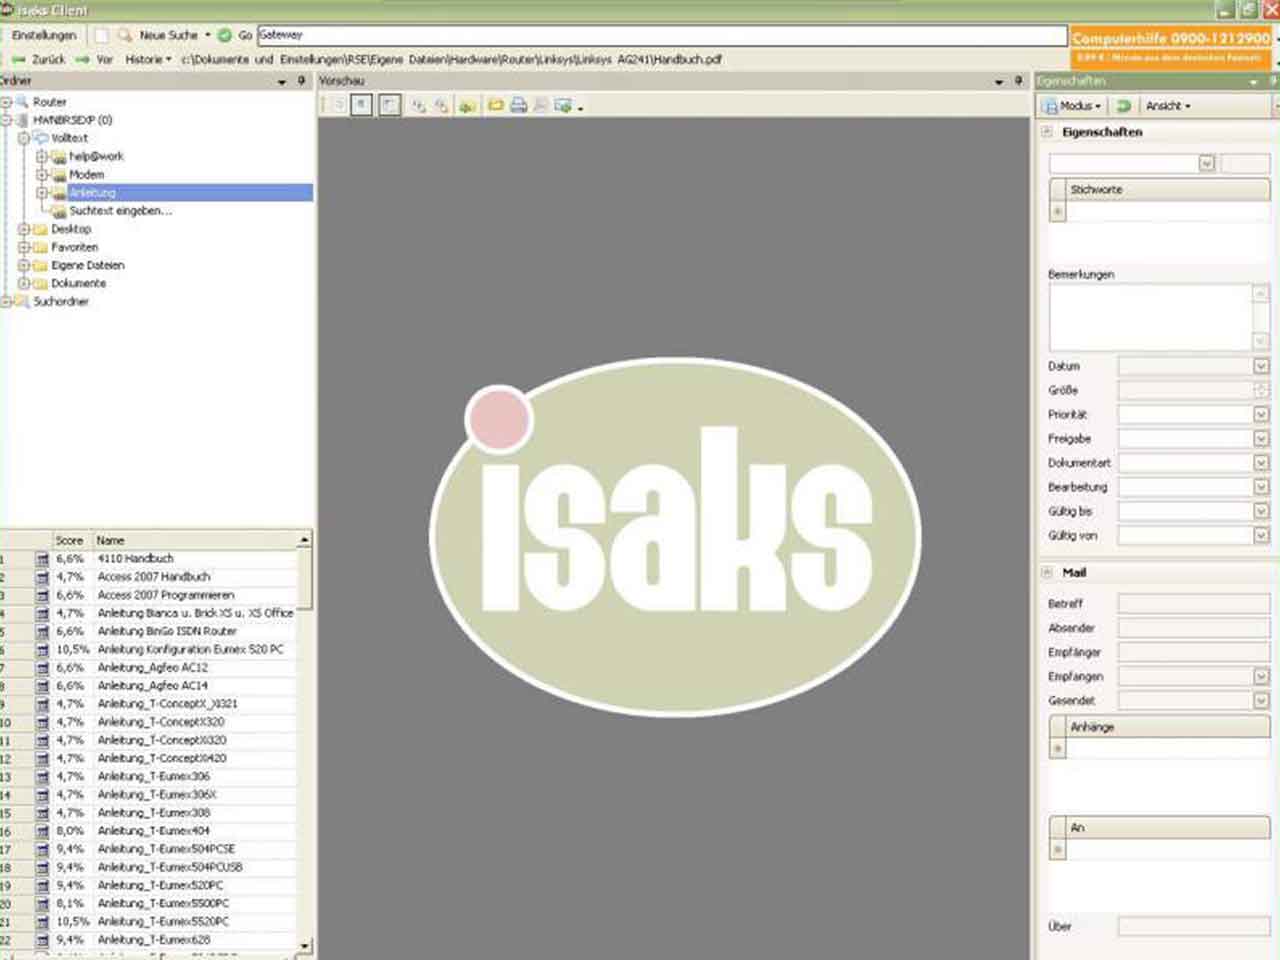Screen dimensions: 1280x960
Task: Open the Historie dropdown
Action: point(148,60)
